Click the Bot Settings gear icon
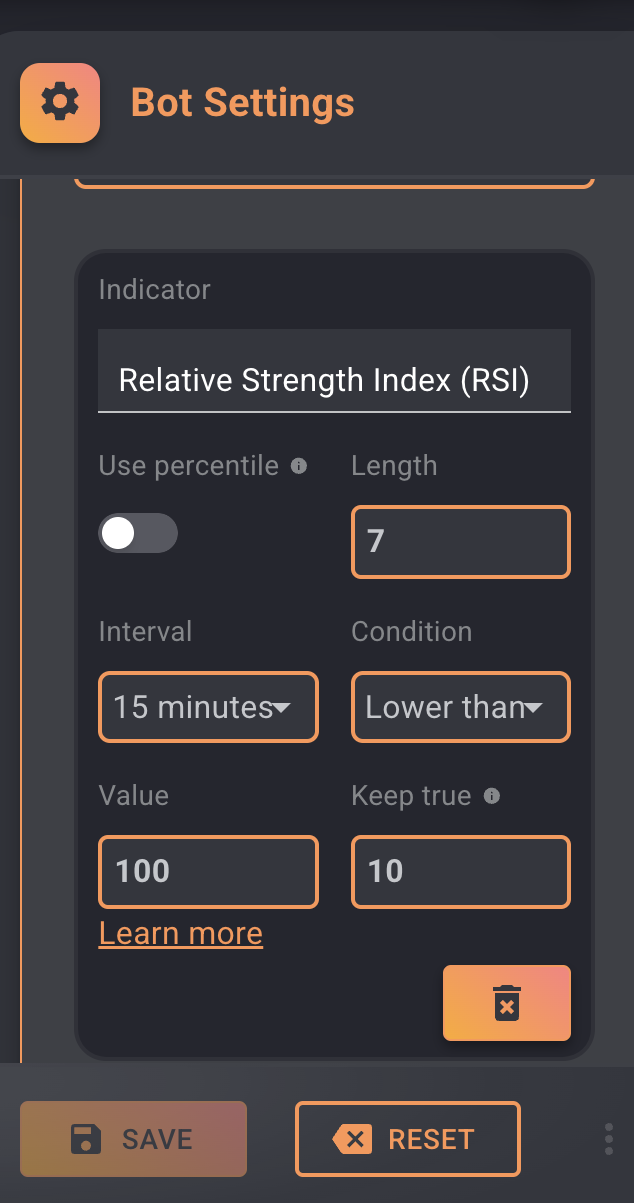 (x=60, y=102)
